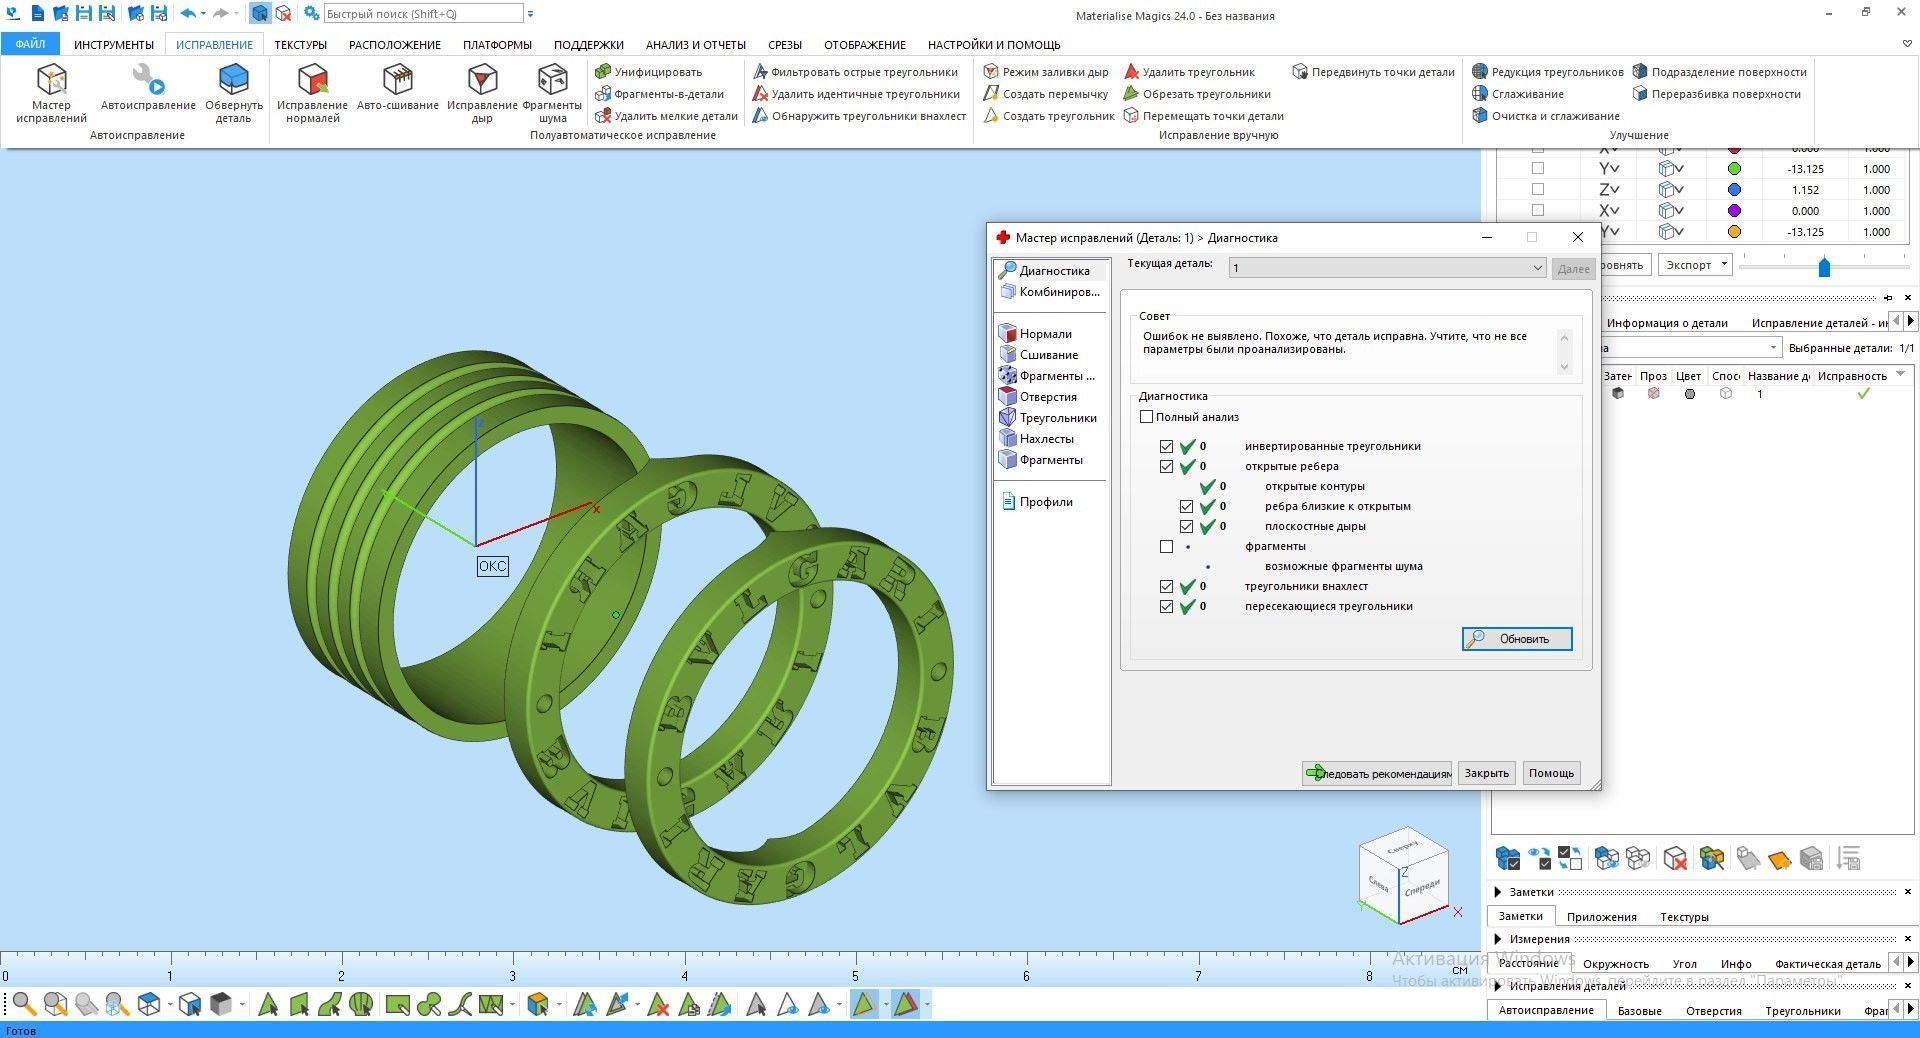The width and height of the screenshot is (1920, 1038).
Task: Toggle треугольники внахлест checkbox
Action: pyautogui.click(x=1166, y=586)
